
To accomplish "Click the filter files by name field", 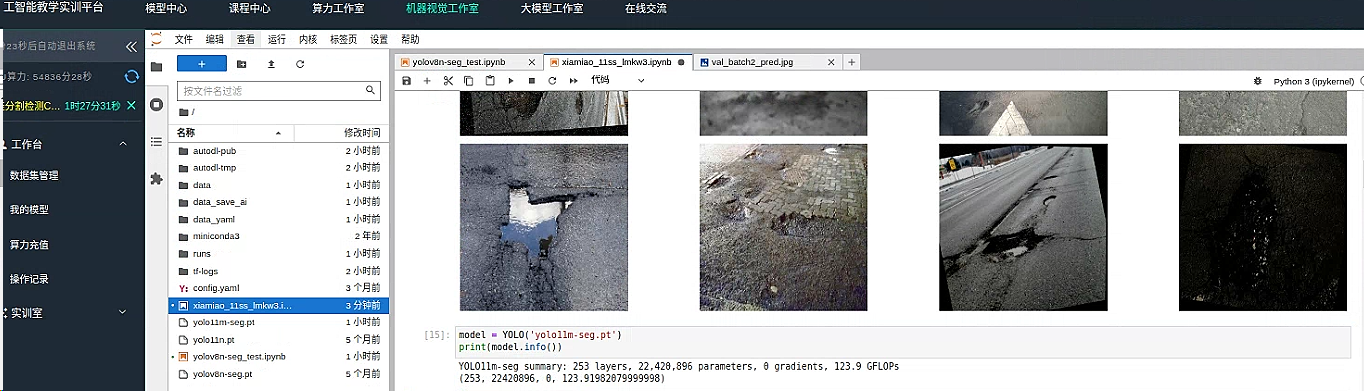I will (x=279, y=91).
